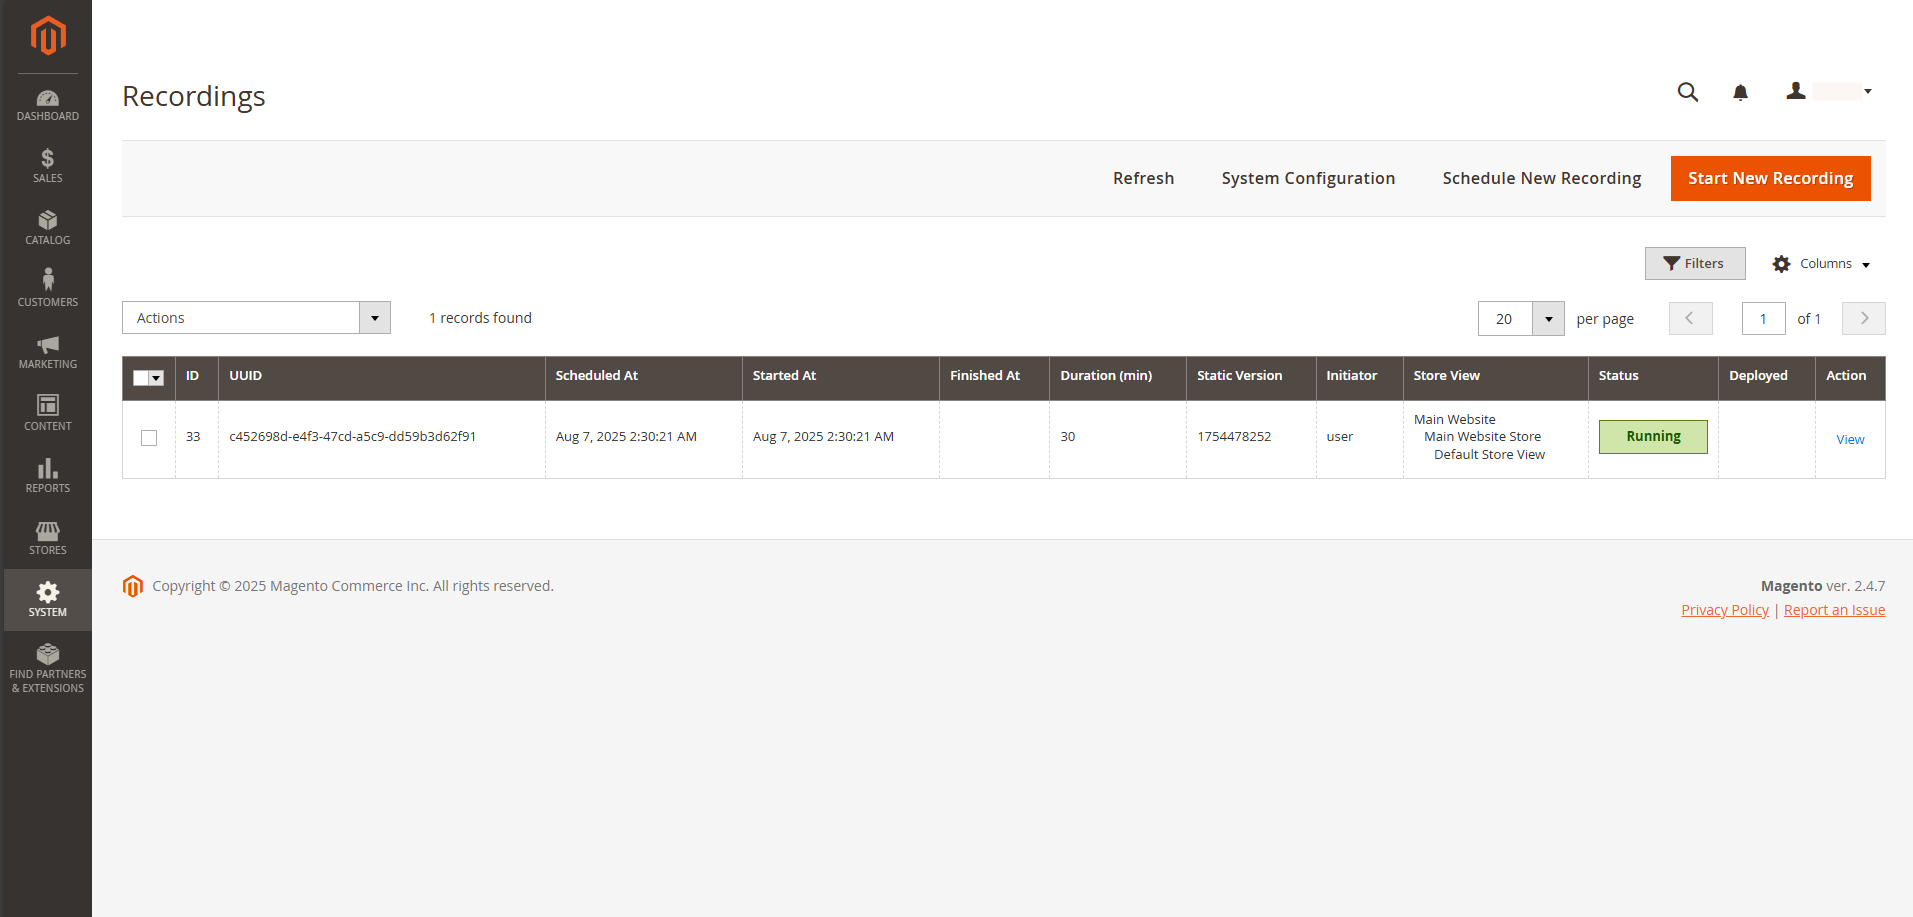Sort by Scheduled At column header
This screenshot has height=917, width=1913.
(644, 378)
